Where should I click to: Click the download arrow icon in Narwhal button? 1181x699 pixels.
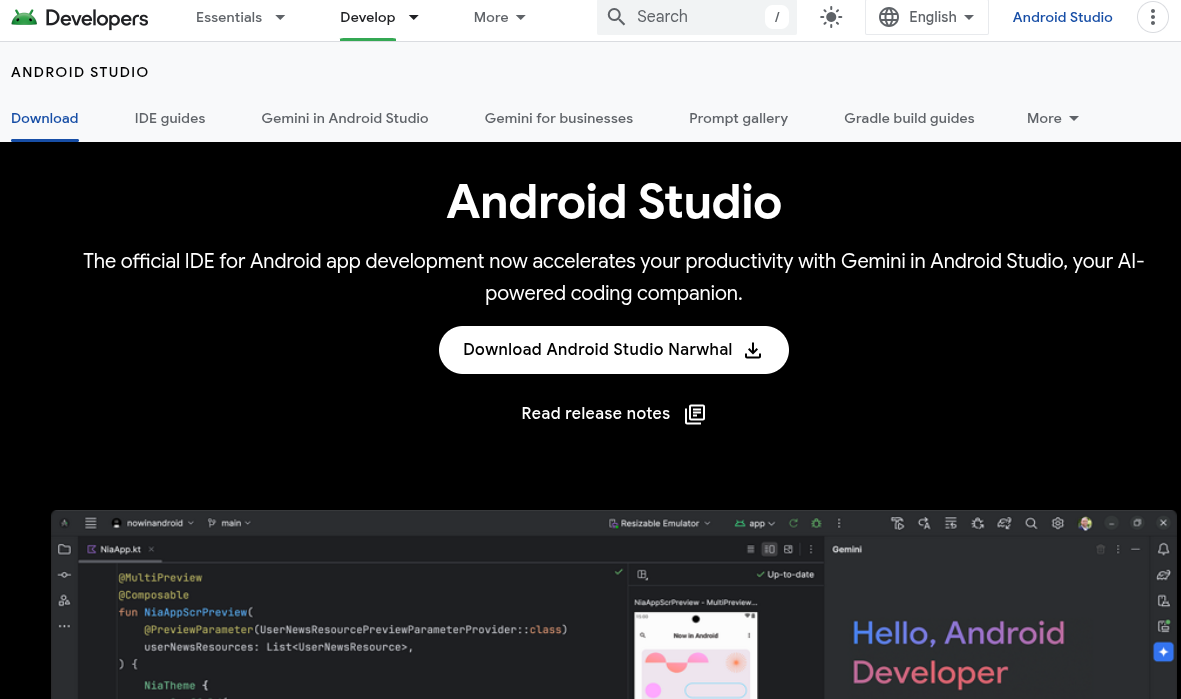(752, 350)
